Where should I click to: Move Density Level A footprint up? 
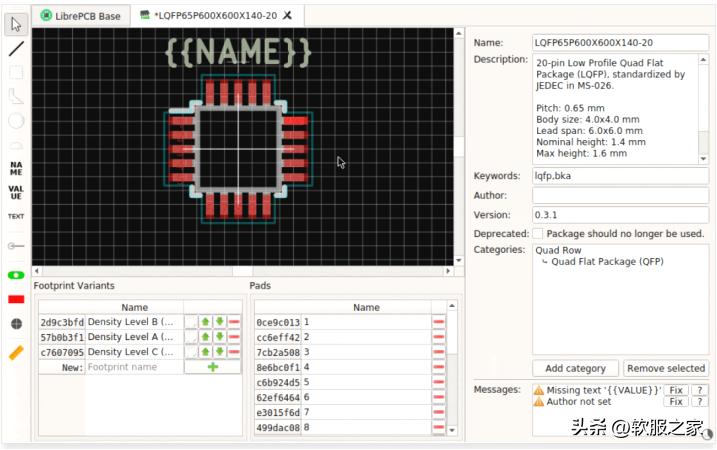click(205, 338)
